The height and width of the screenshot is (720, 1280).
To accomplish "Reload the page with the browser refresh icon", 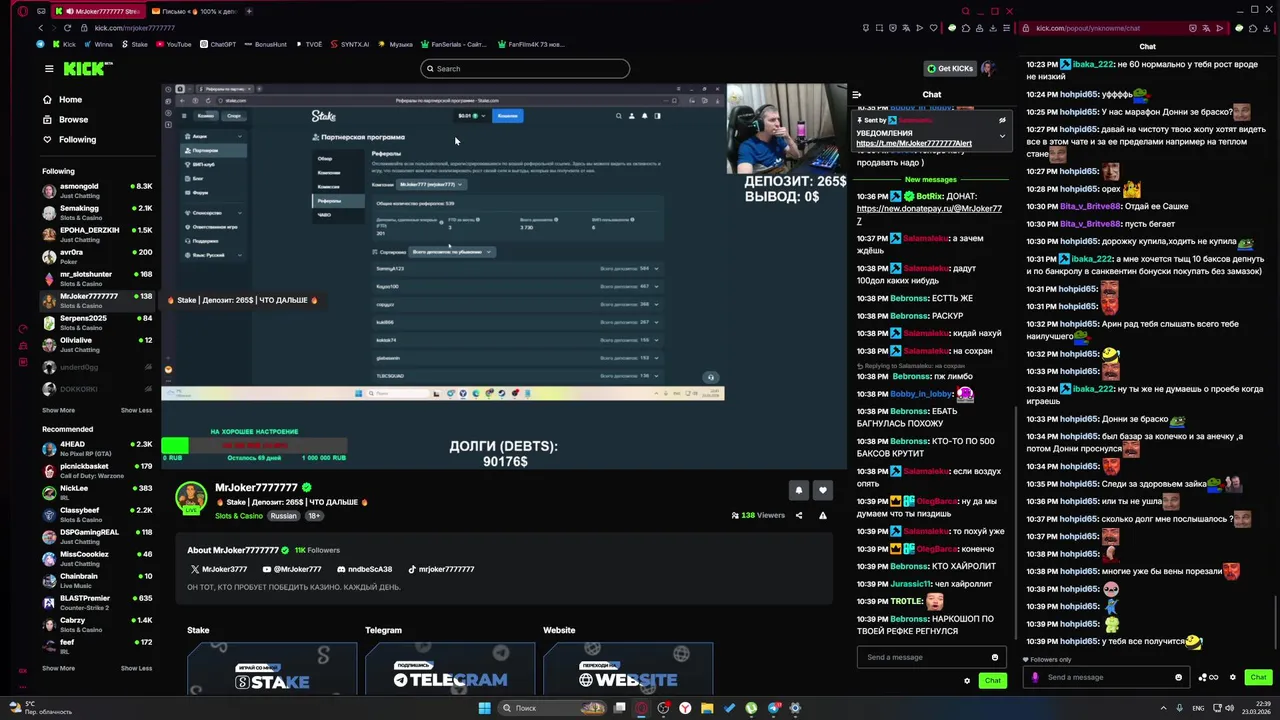I will click(67, 27).
